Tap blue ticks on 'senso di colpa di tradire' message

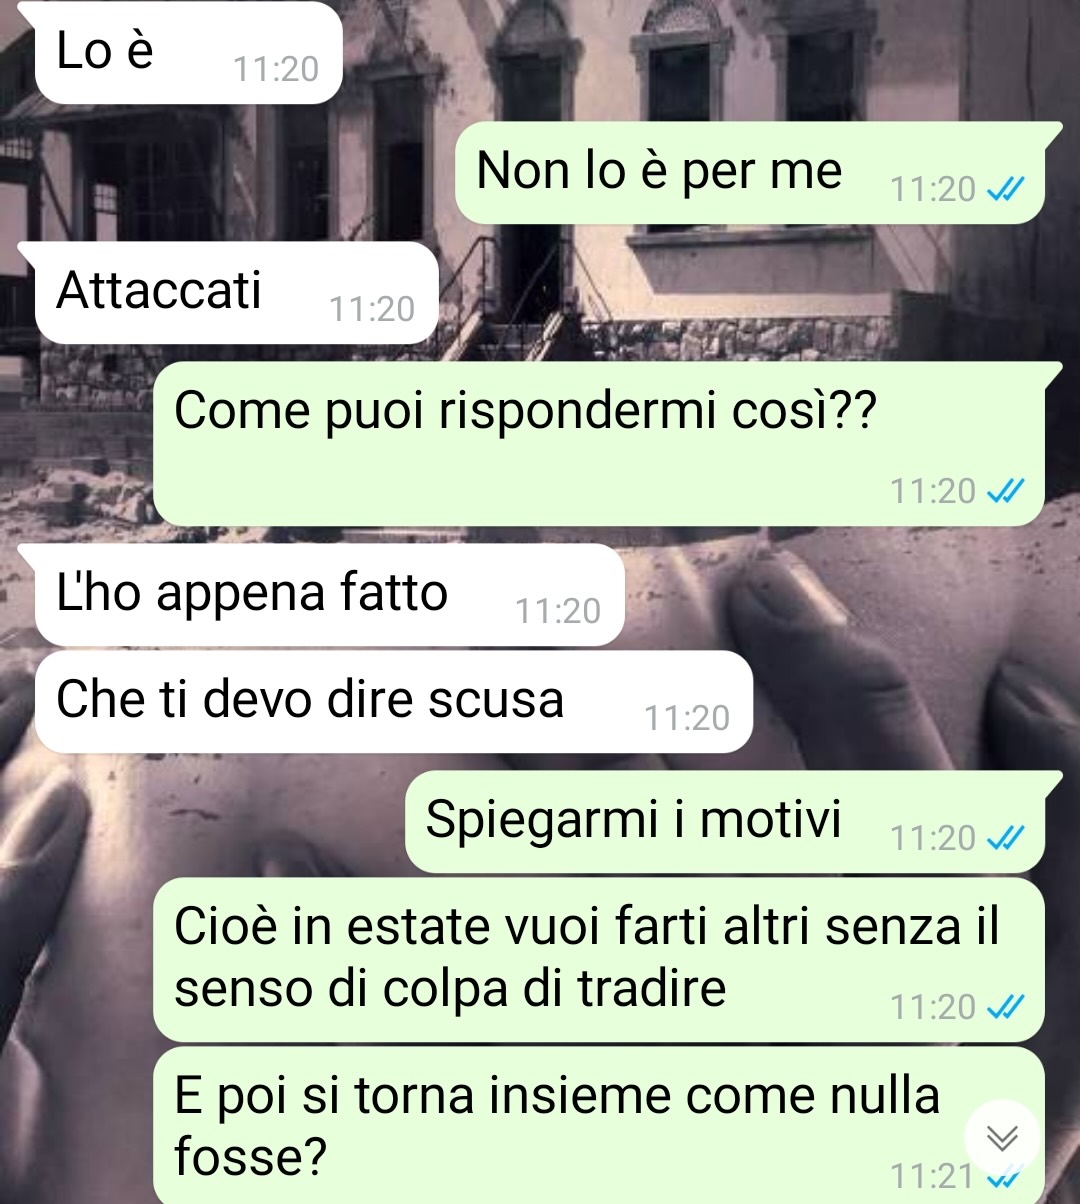[1005, 1007]
